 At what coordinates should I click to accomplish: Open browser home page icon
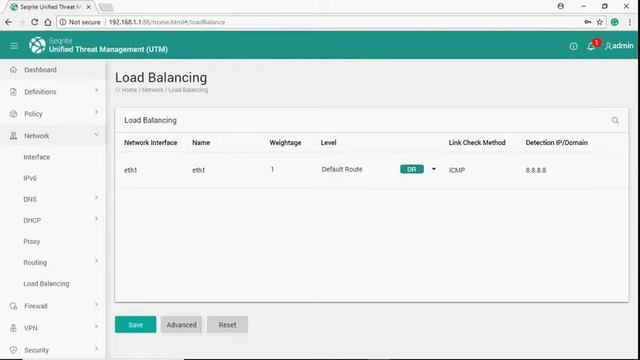48,22
